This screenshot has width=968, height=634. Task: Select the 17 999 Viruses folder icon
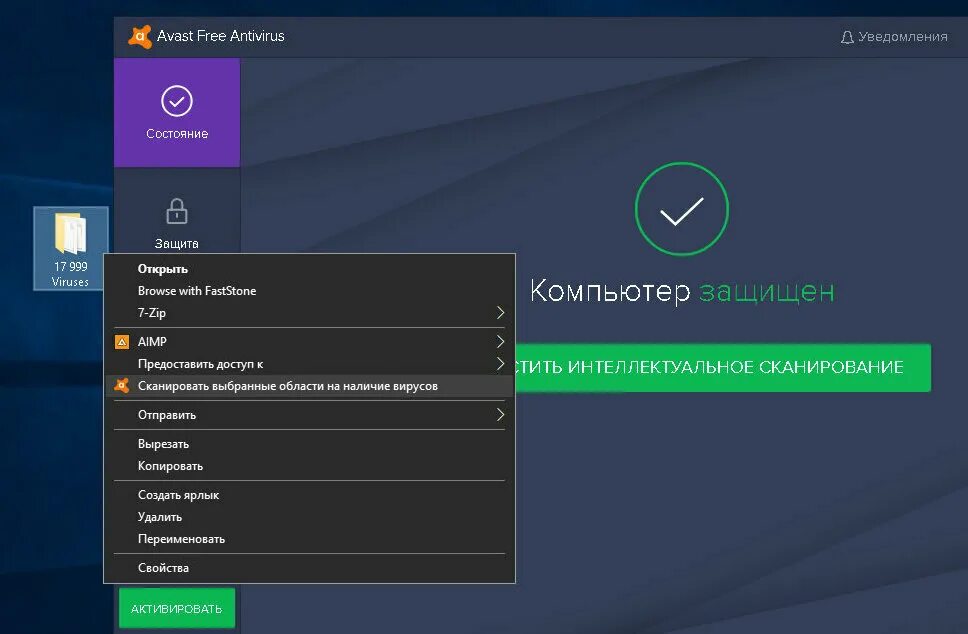70,233
